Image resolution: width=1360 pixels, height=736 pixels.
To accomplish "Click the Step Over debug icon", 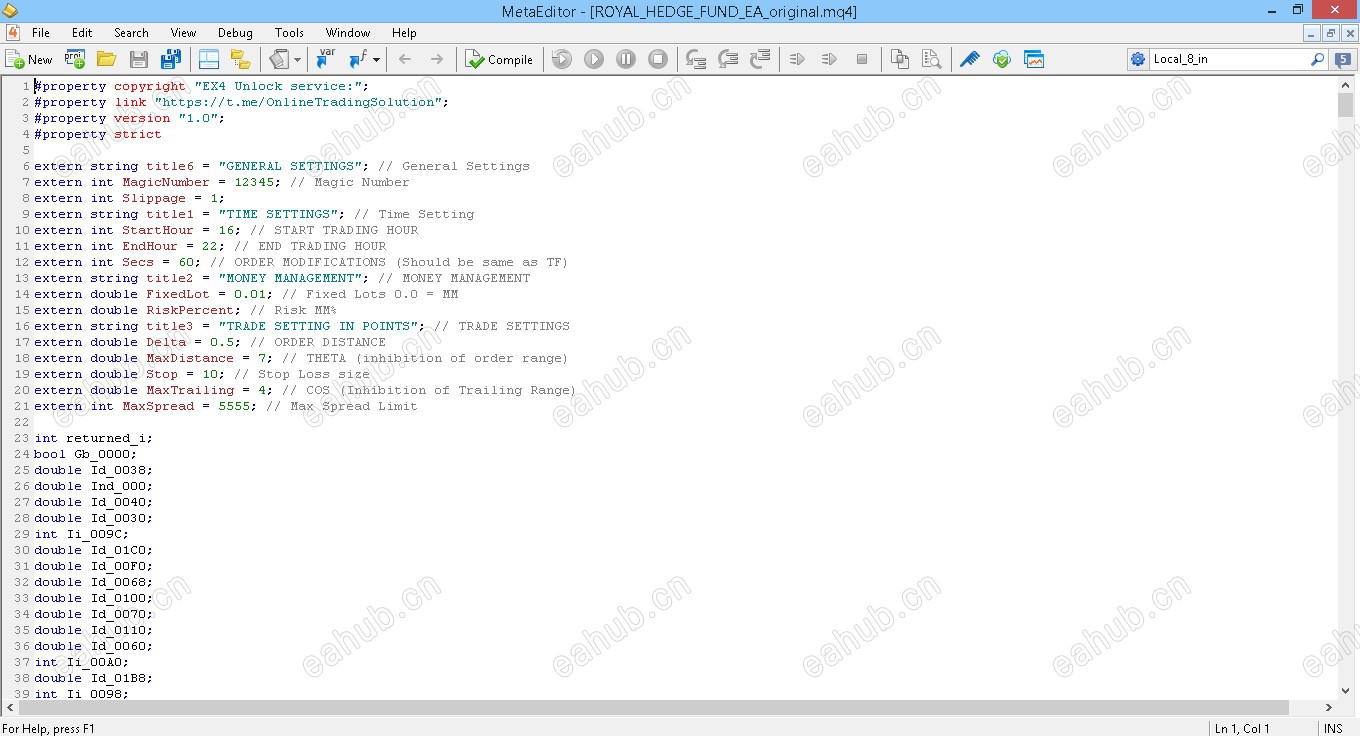I will click(728, 59).
